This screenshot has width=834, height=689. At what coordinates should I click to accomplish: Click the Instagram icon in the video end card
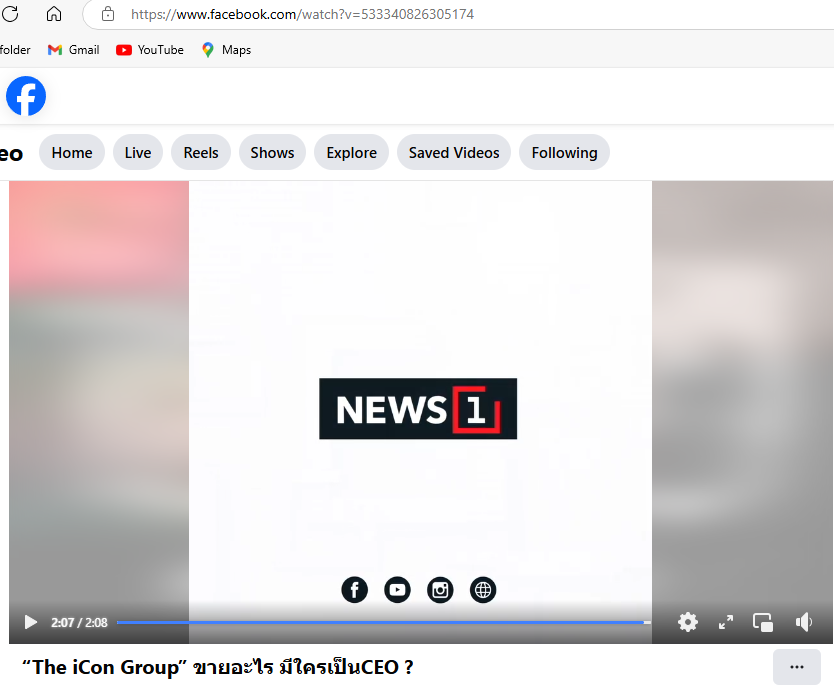tap(440, 590)
